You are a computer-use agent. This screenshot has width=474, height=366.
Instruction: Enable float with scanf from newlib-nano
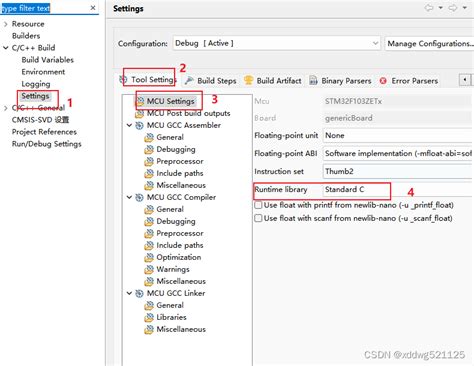pyautogui.click(x=258, y=218)
